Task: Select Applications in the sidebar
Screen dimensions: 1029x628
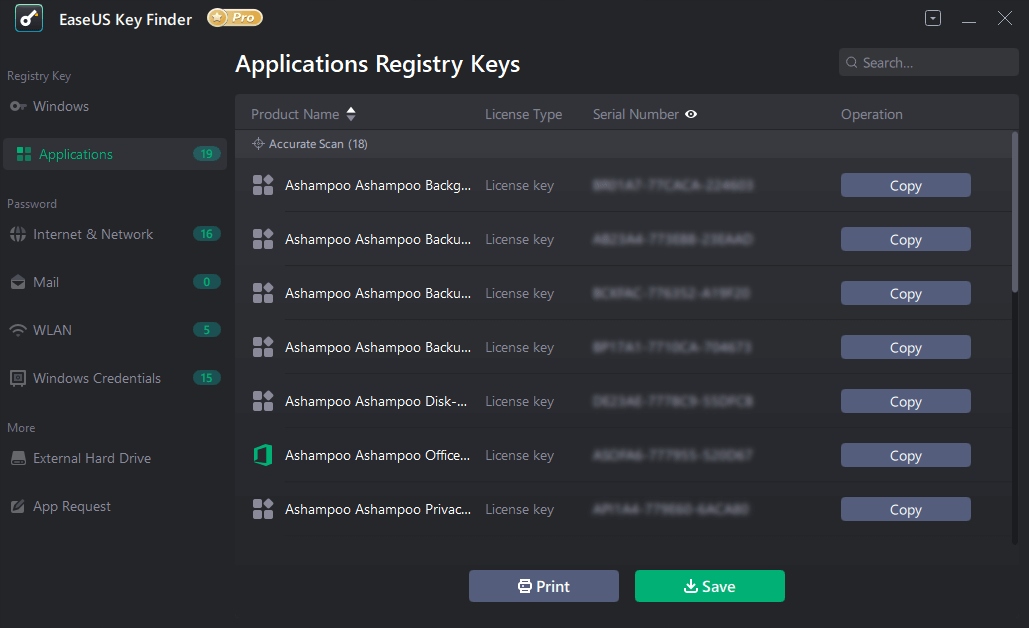Action: (76, 154)
